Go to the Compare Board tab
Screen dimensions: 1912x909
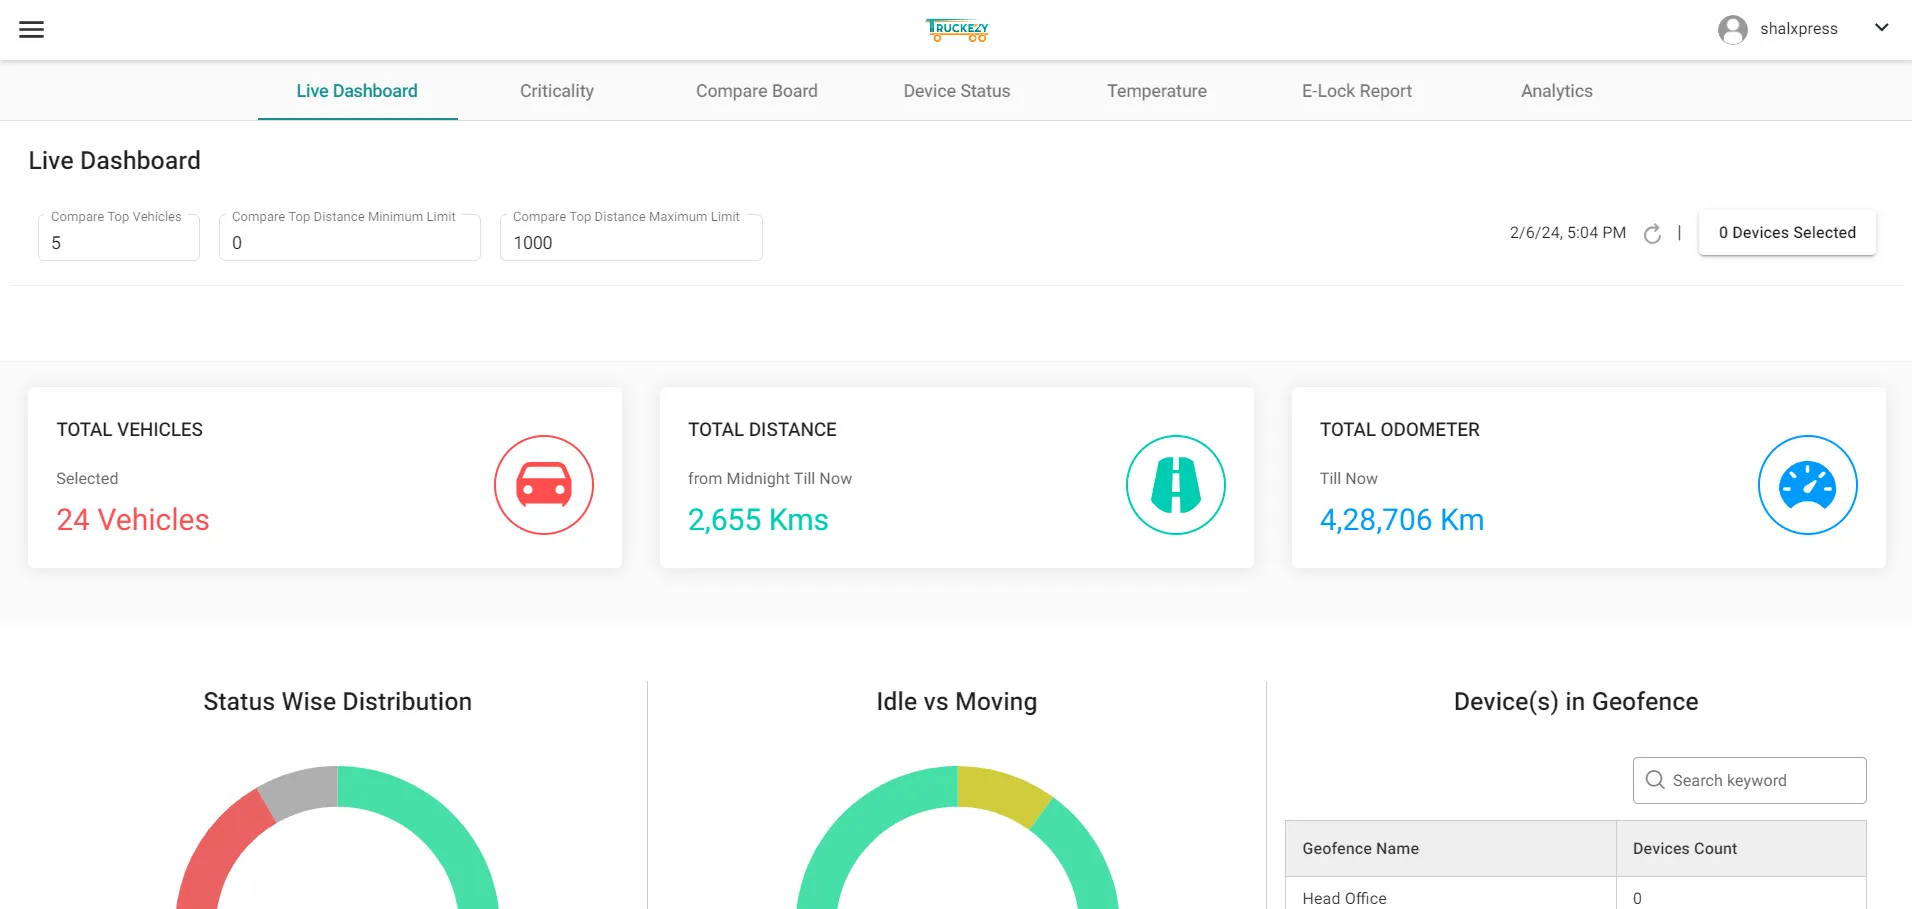coord(757,91)
